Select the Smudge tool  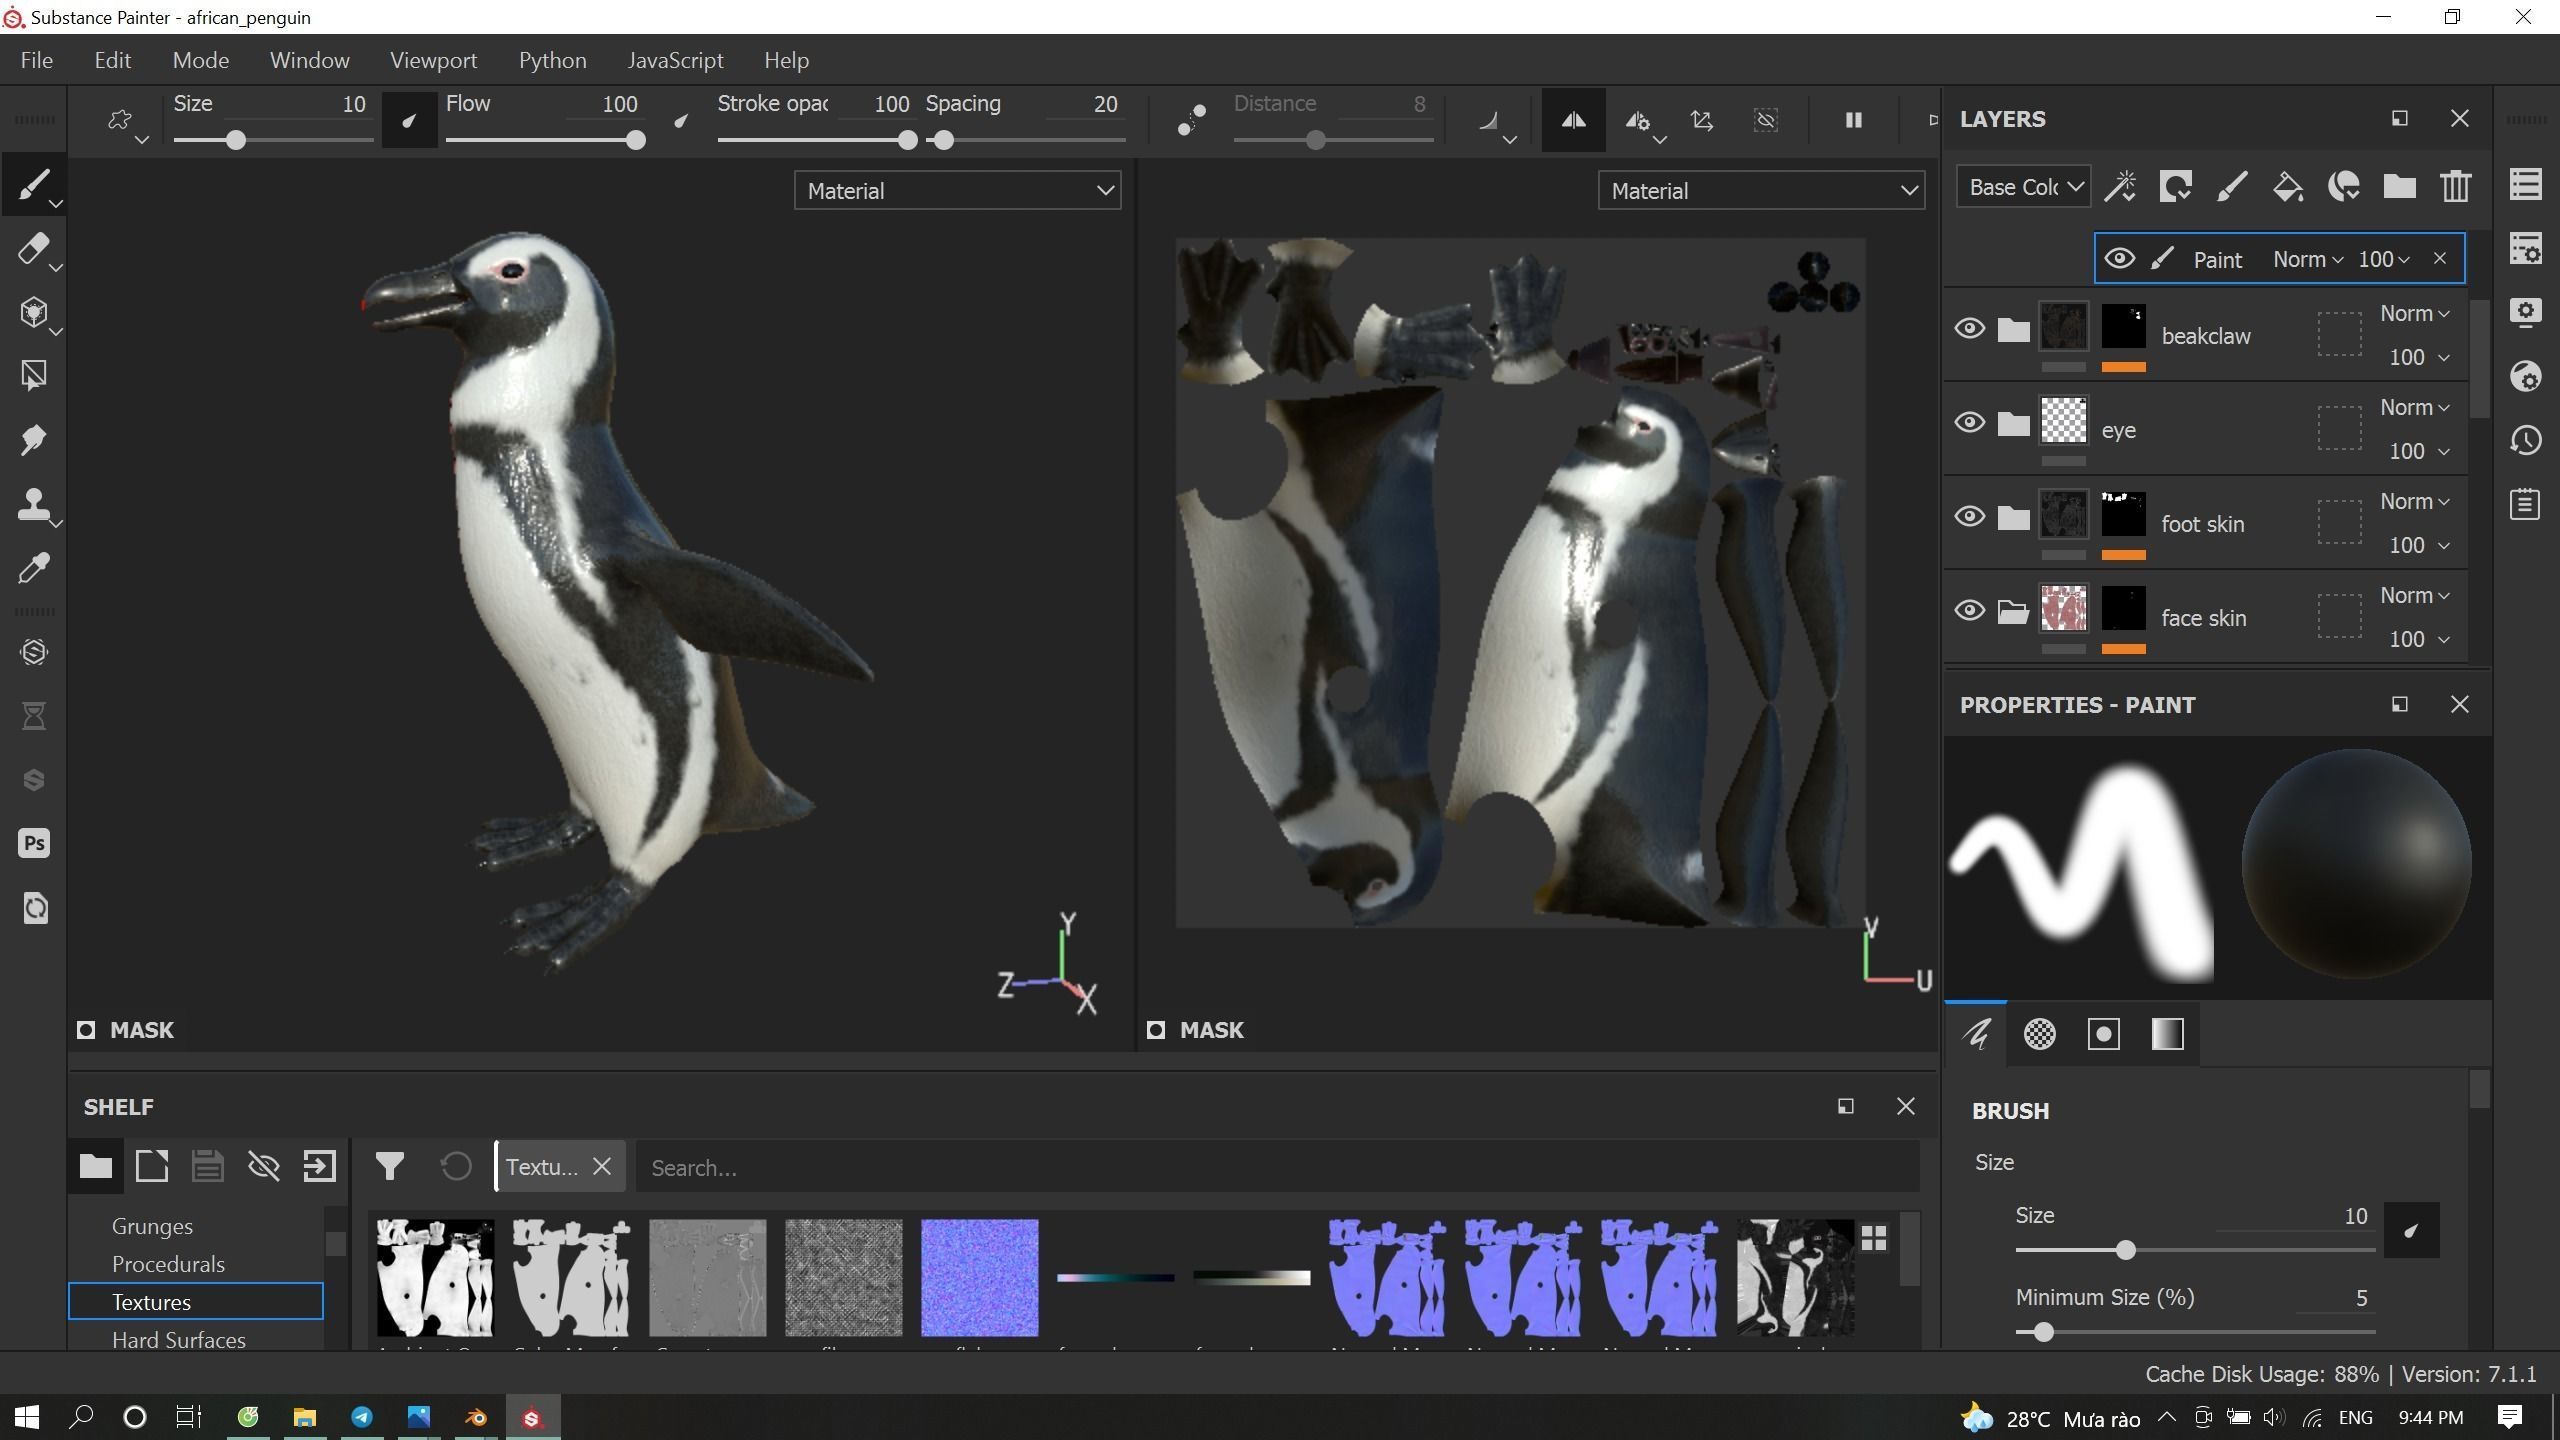[x=33, y=440]
